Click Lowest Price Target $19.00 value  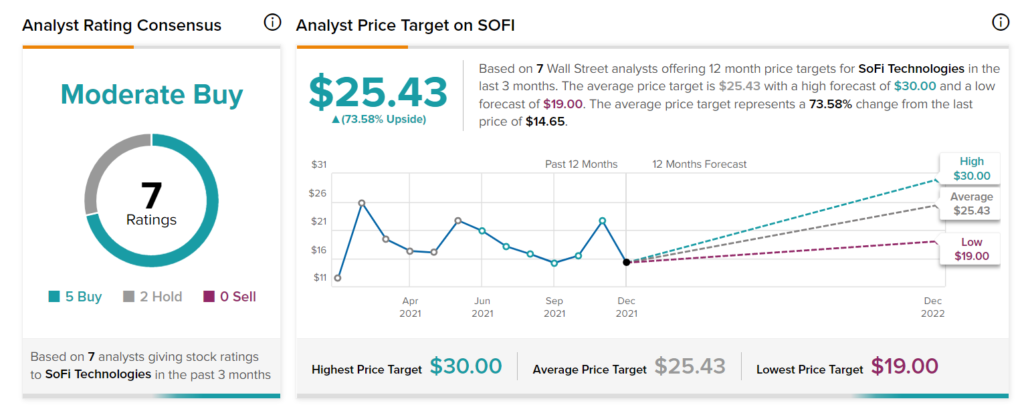pos(905,366)
